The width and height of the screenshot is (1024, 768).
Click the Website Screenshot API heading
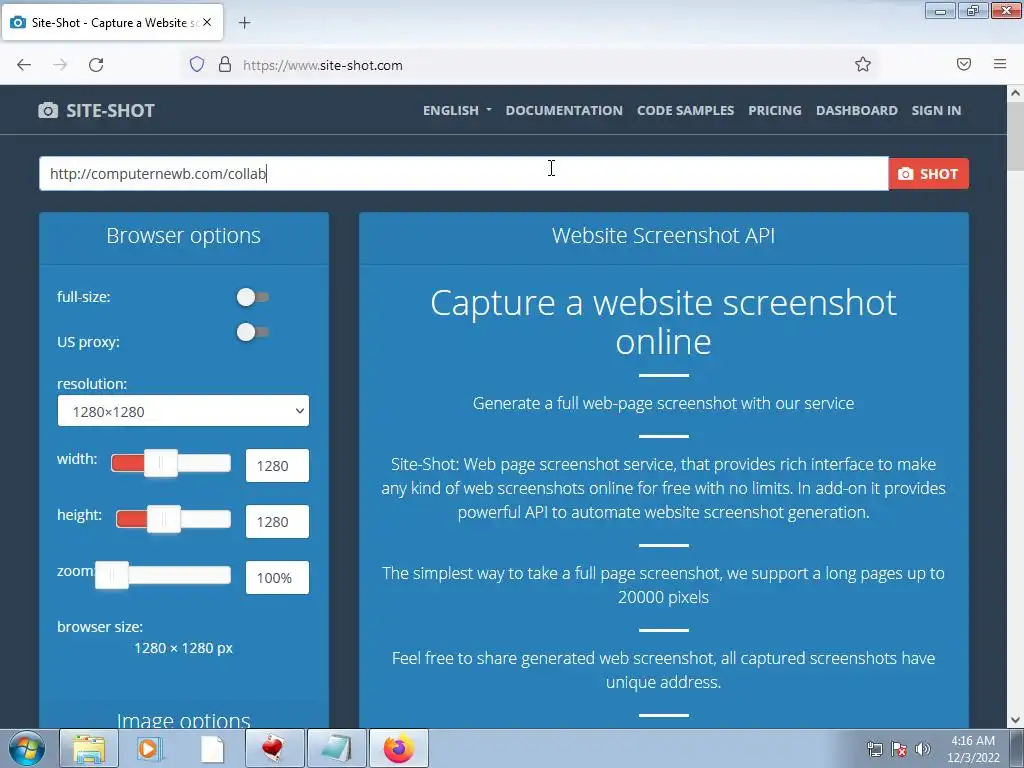coord(664,235)
